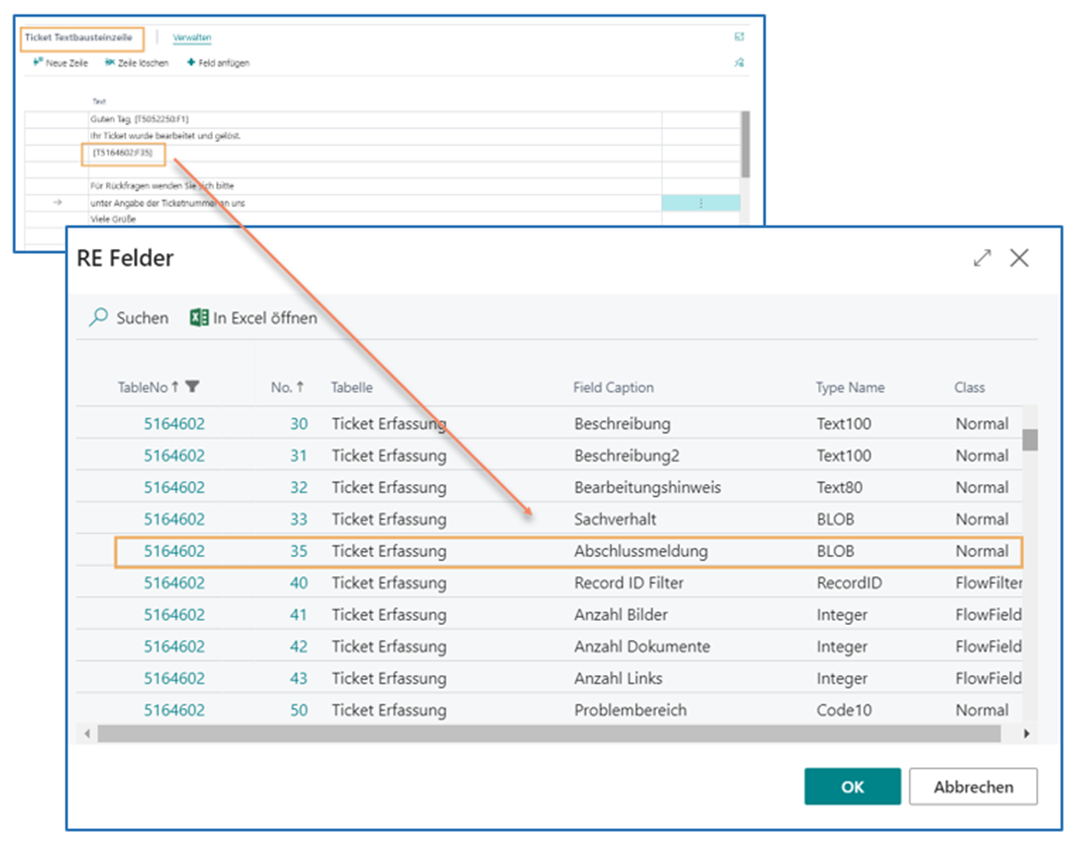1086x847 pixels.
Task: Click the Neue Zeile icon
Action: pyautogui.click(x=38, y=63)
